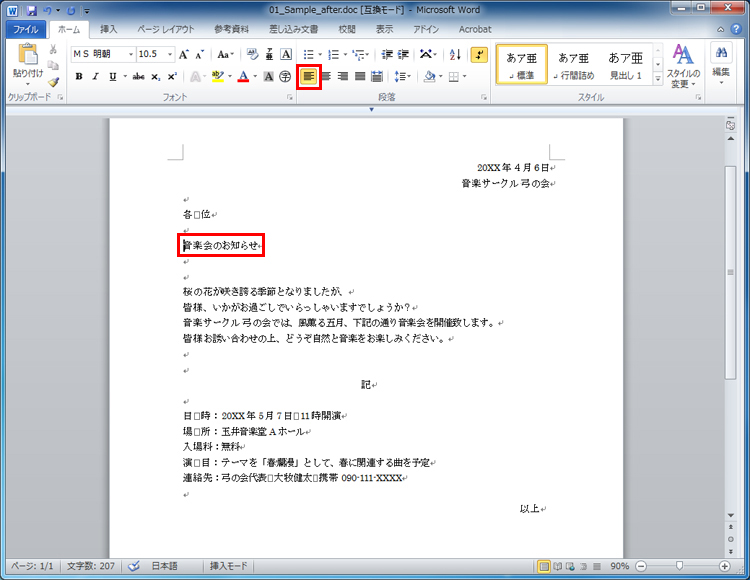Apply the 行間詰め style
This screenshot has height=580, width=750.
click(x=574, y=65)
